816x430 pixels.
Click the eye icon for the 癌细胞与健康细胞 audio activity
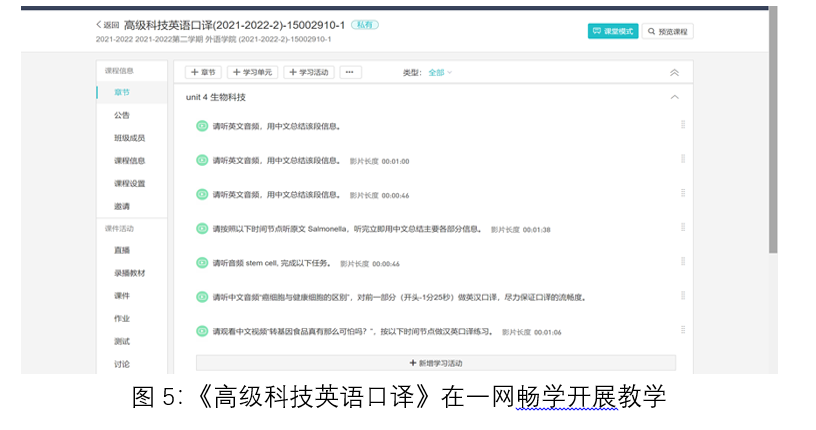[202, 297]
